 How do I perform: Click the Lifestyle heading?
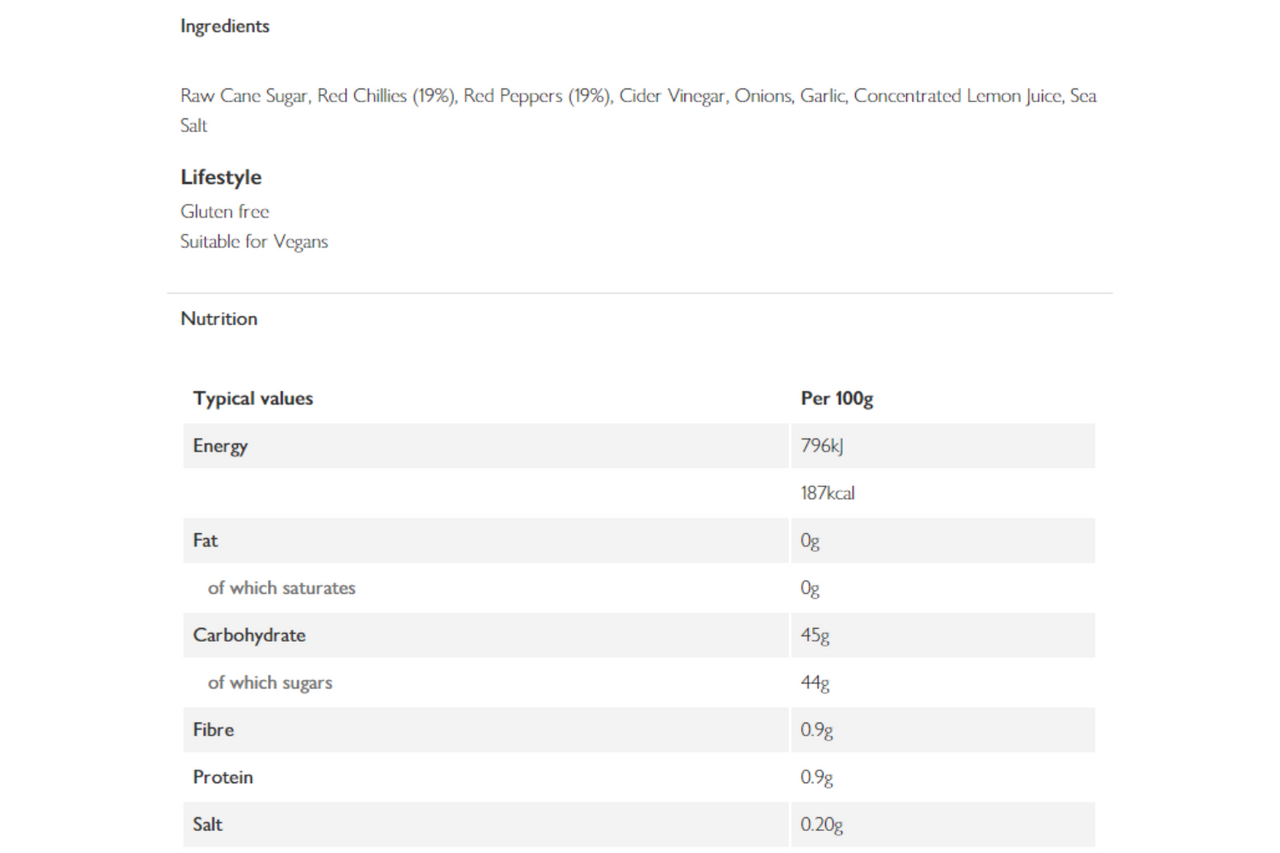pyautogui.click(x=221, y=177)
